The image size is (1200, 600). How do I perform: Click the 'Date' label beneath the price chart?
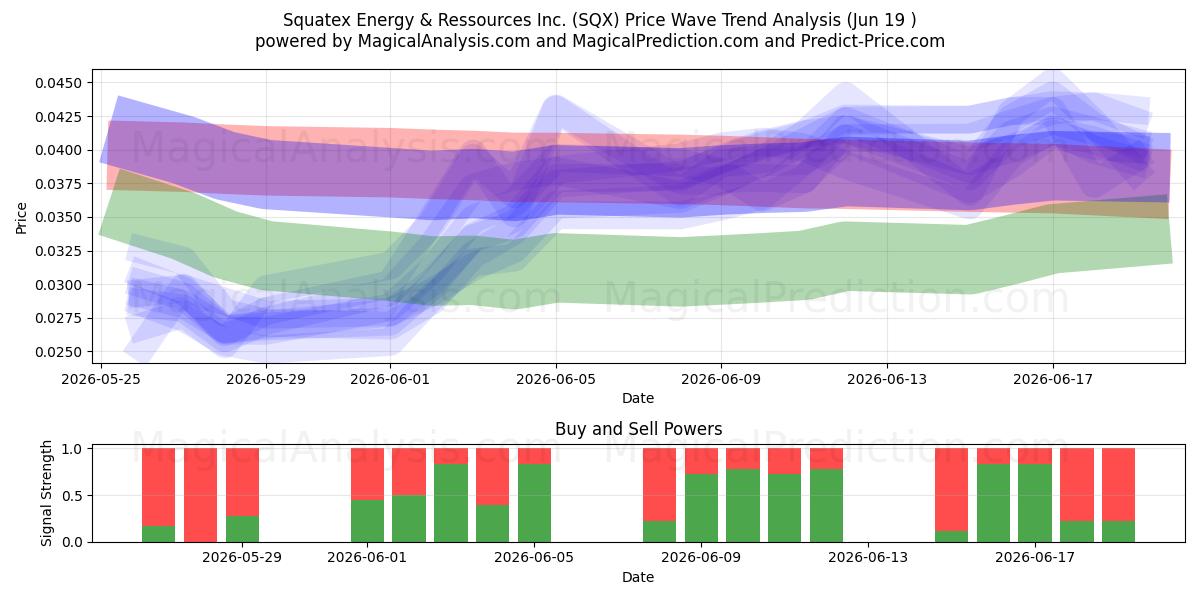[x=638, y=398]
